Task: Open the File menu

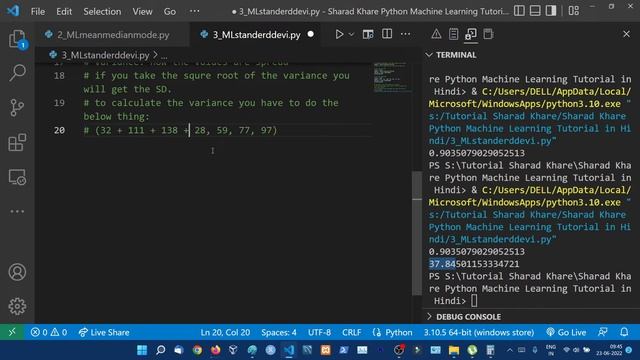Action: coord(38,11)
